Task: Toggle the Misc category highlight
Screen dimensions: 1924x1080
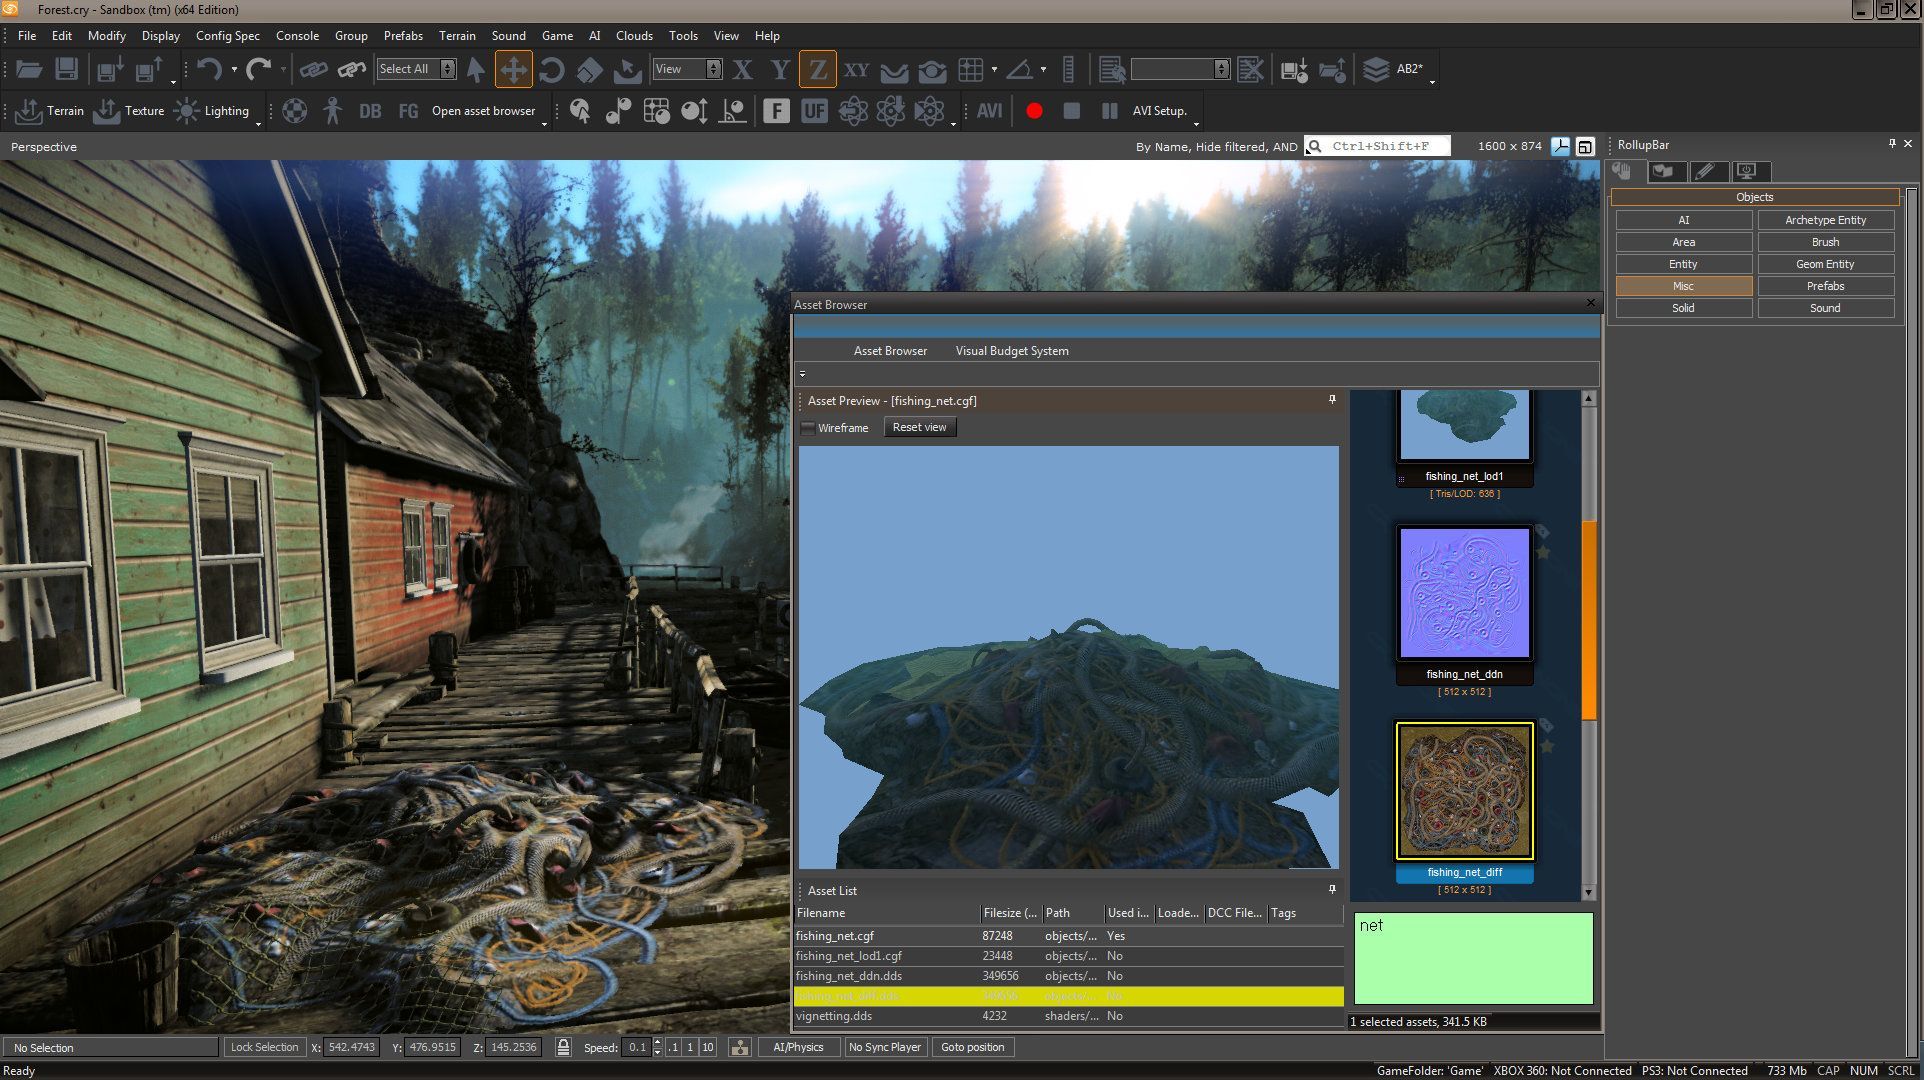Action: click(1682, 286)
